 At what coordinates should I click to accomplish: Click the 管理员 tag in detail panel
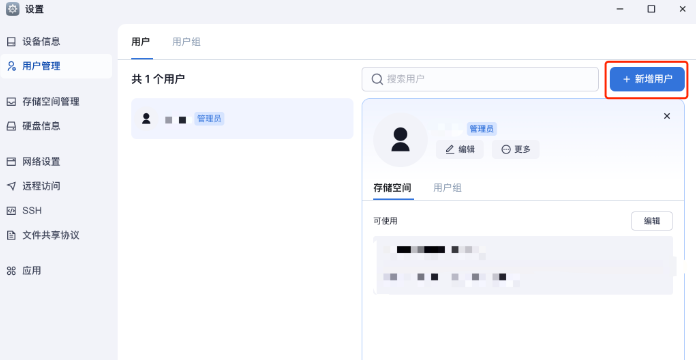[482, 129]
